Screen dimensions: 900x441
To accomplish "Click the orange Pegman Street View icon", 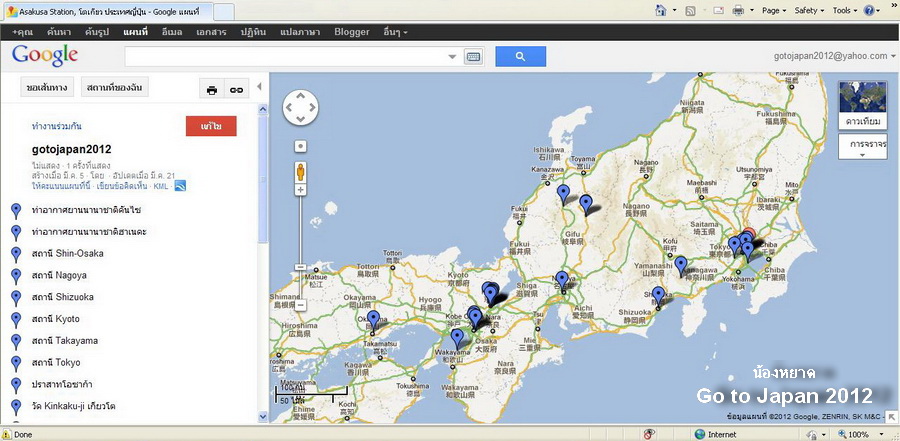I will point(300,172).
